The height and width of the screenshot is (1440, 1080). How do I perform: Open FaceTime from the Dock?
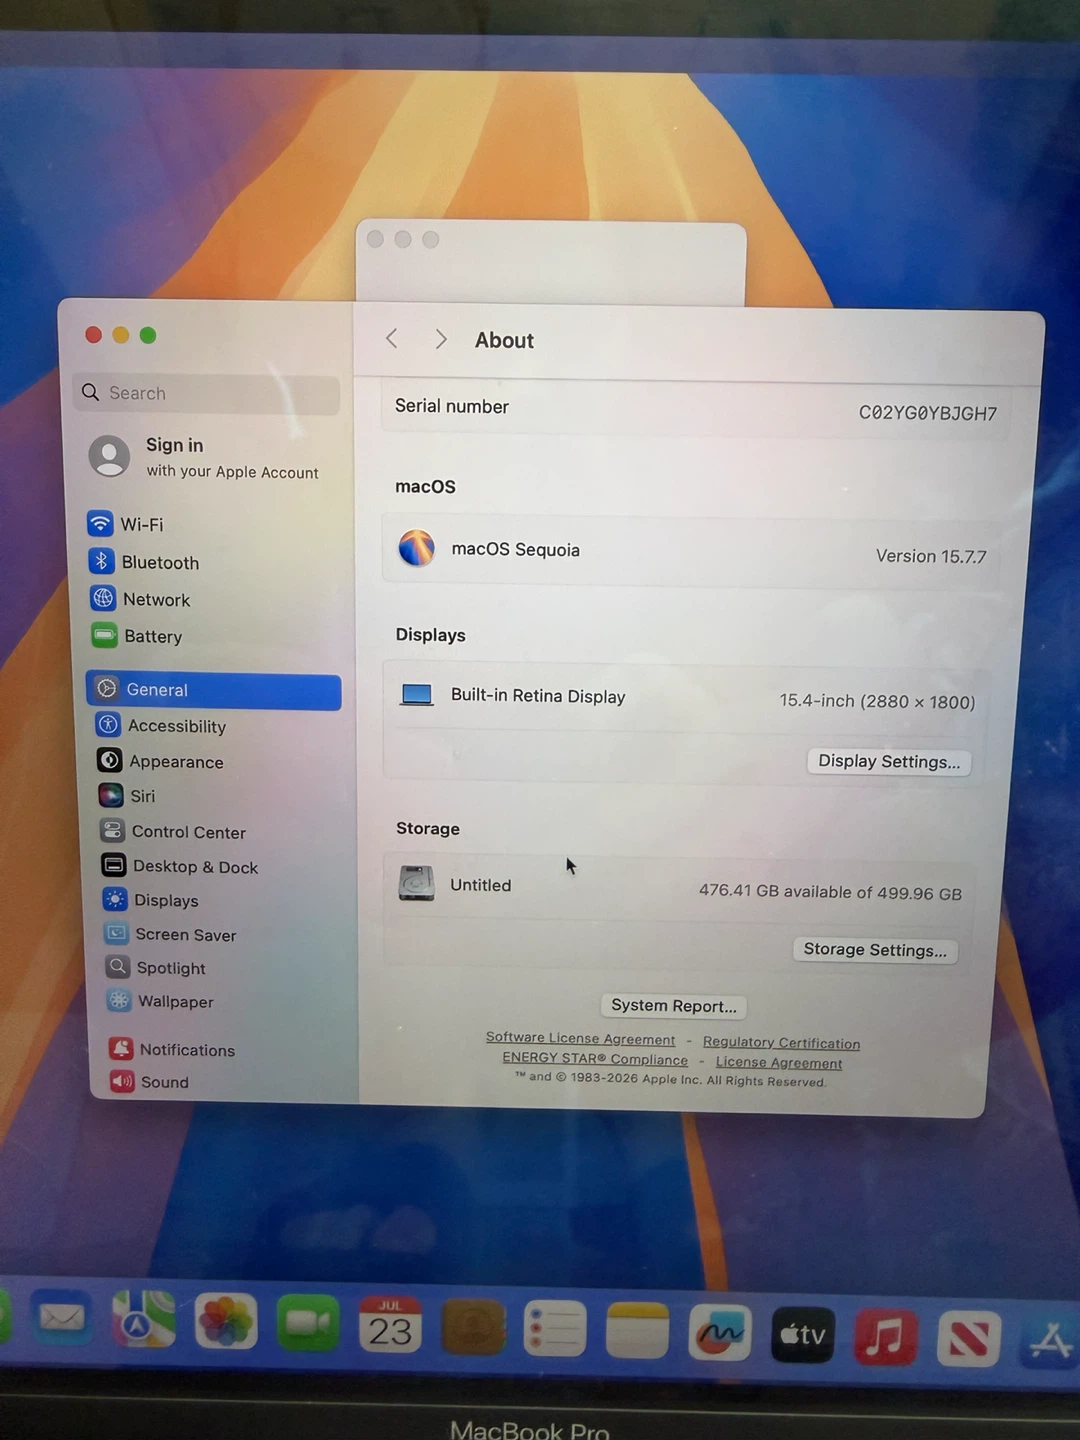click(308, 1322)
